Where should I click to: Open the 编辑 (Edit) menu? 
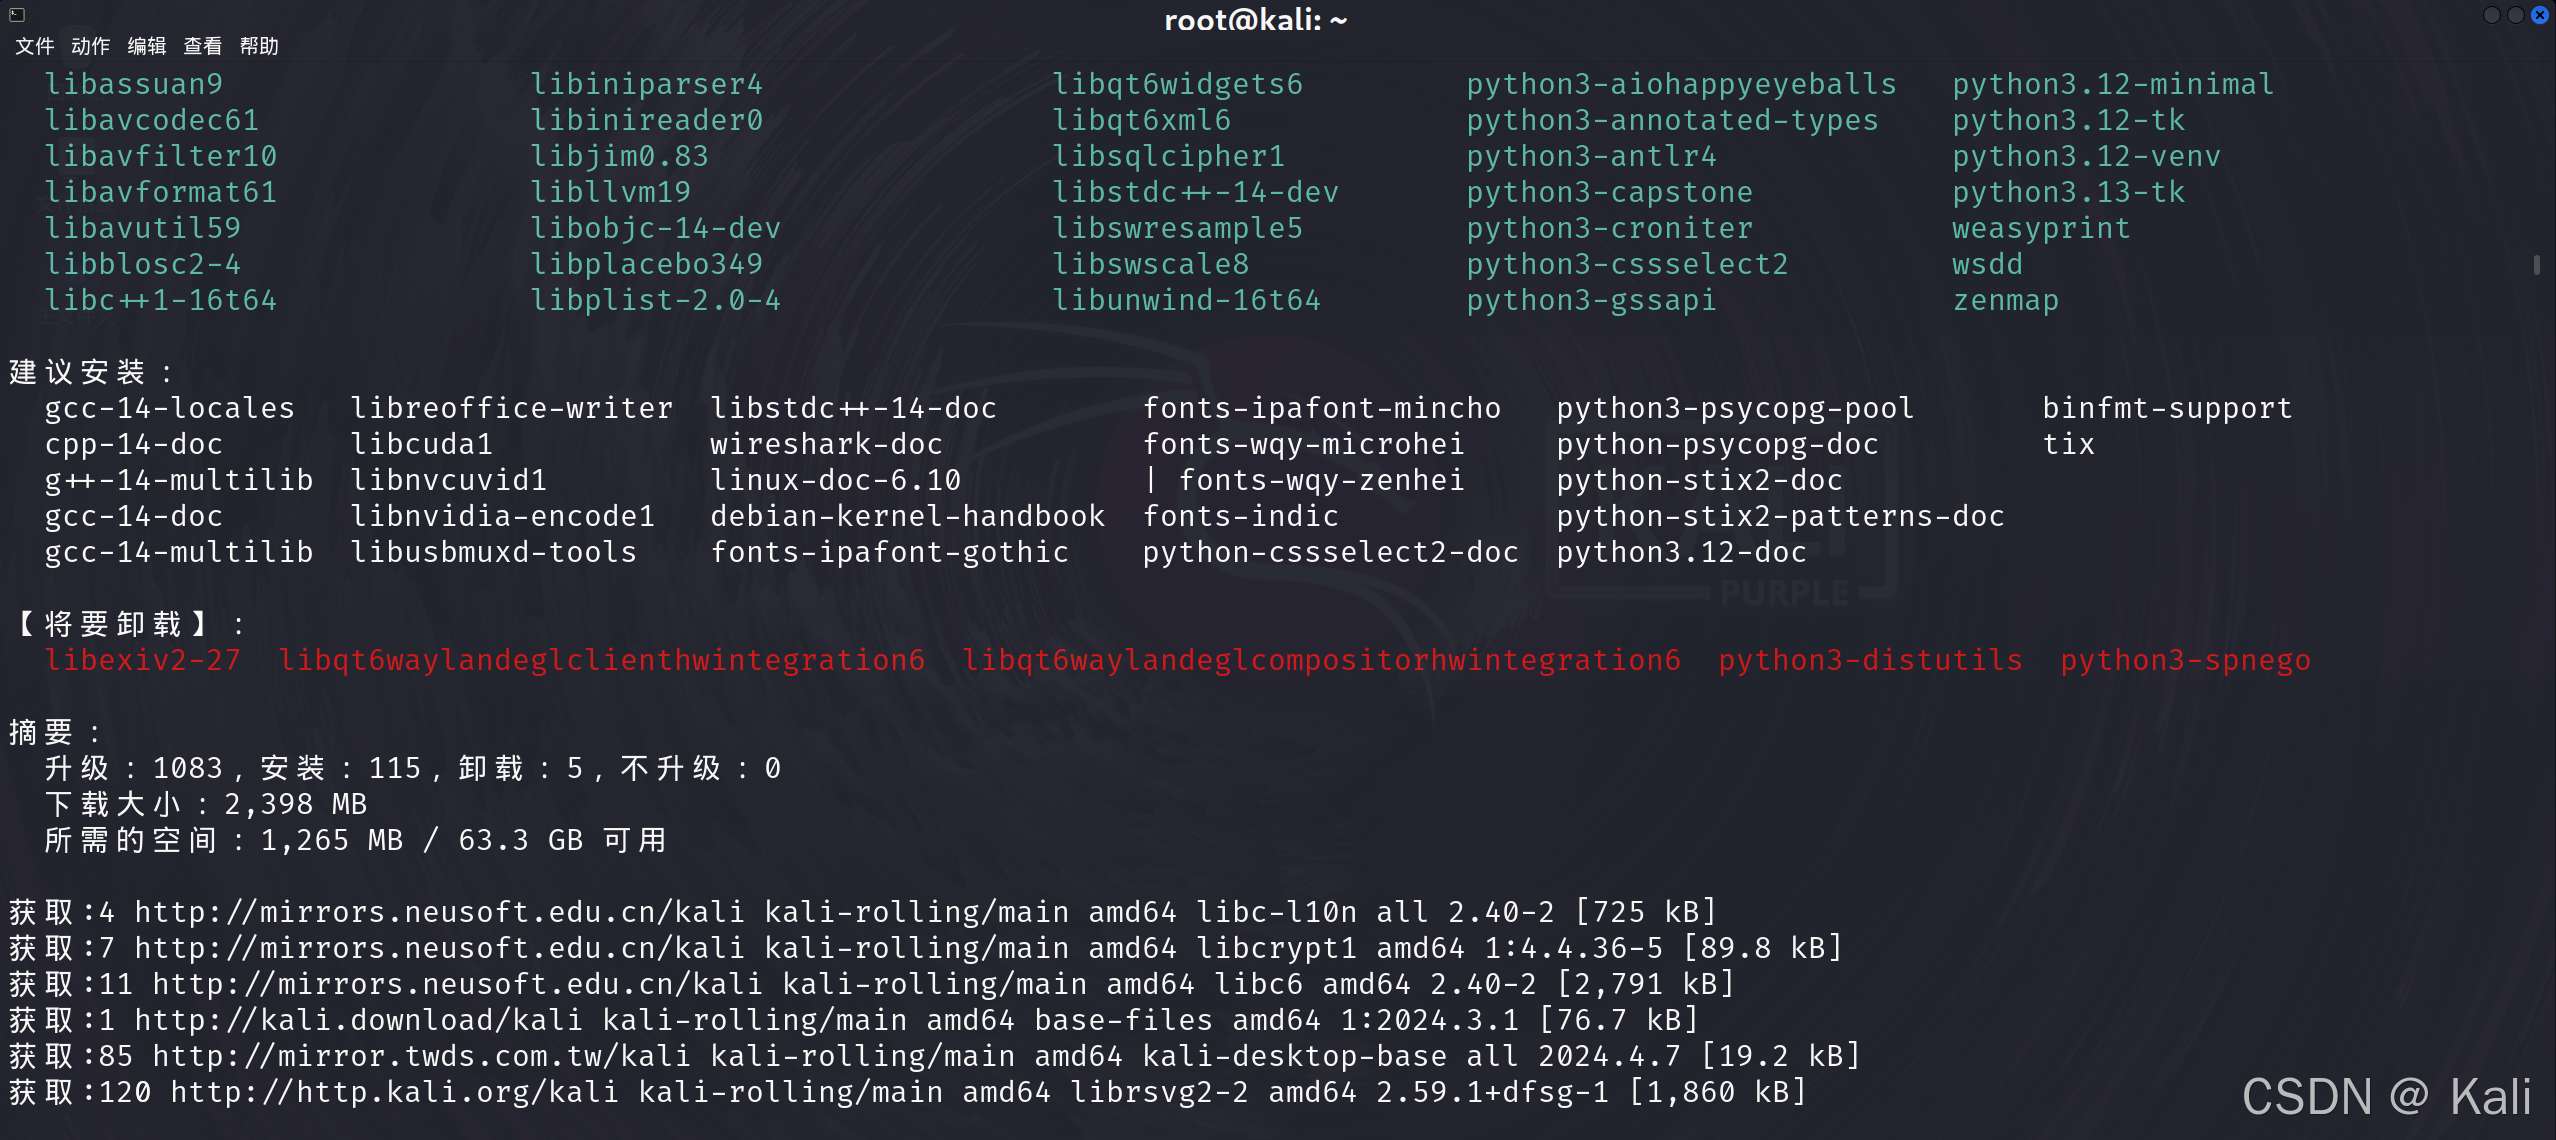(145, 46)
